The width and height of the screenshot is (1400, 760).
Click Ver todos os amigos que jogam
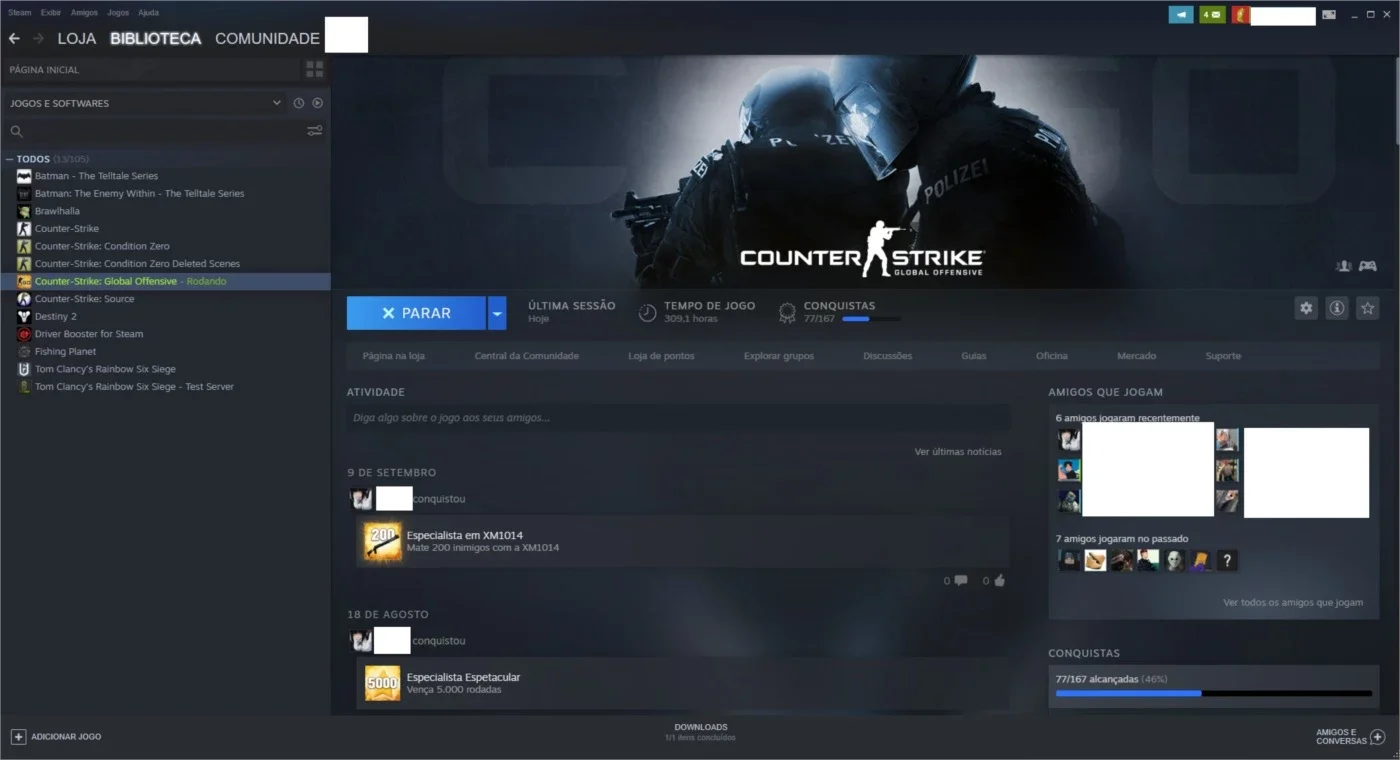click(1293, 603)
